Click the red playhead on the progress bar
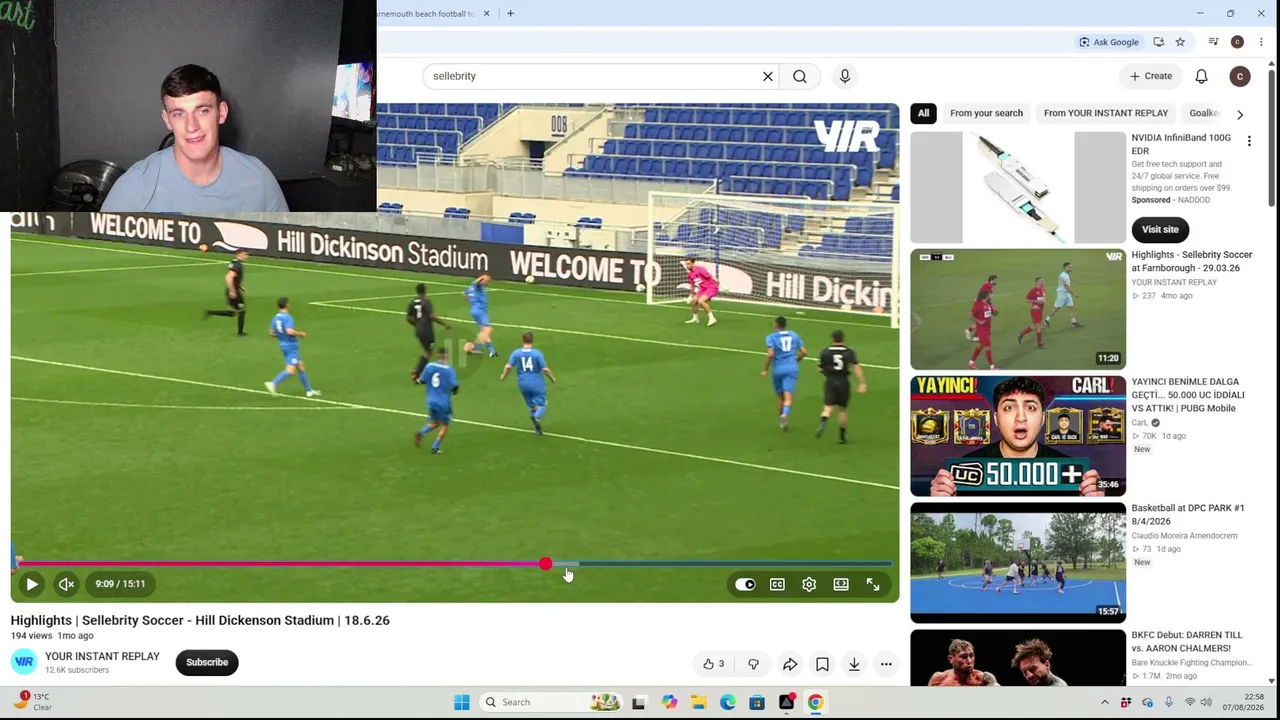1280x720 pixels. pyautogui.click(x=545, y=565)
